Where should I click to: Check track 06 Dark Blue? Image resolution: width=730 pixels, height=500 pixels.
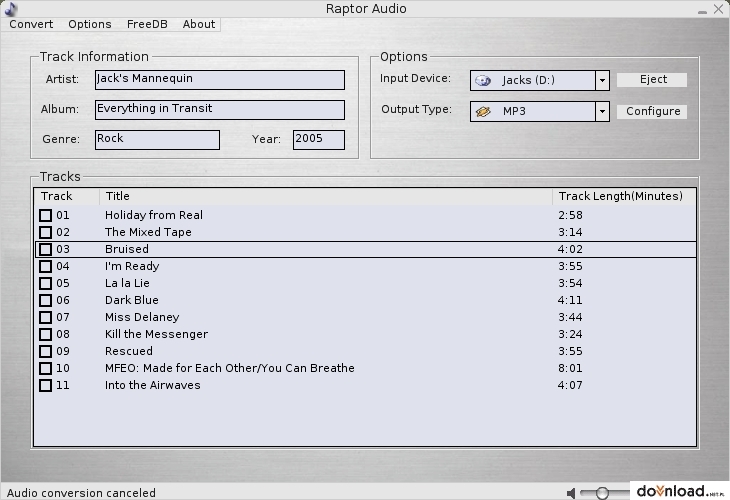tap(46, 300)
